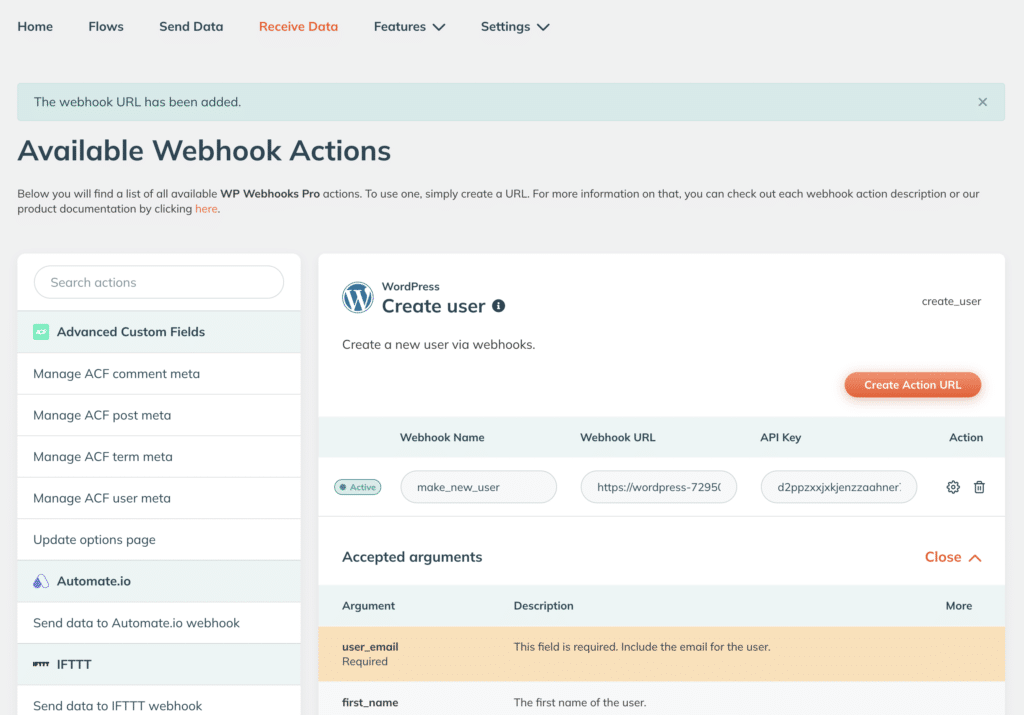Click the Webhook Name column header
The height and width of the screenshot is (715, 1024).
click(x=442, y=437)
